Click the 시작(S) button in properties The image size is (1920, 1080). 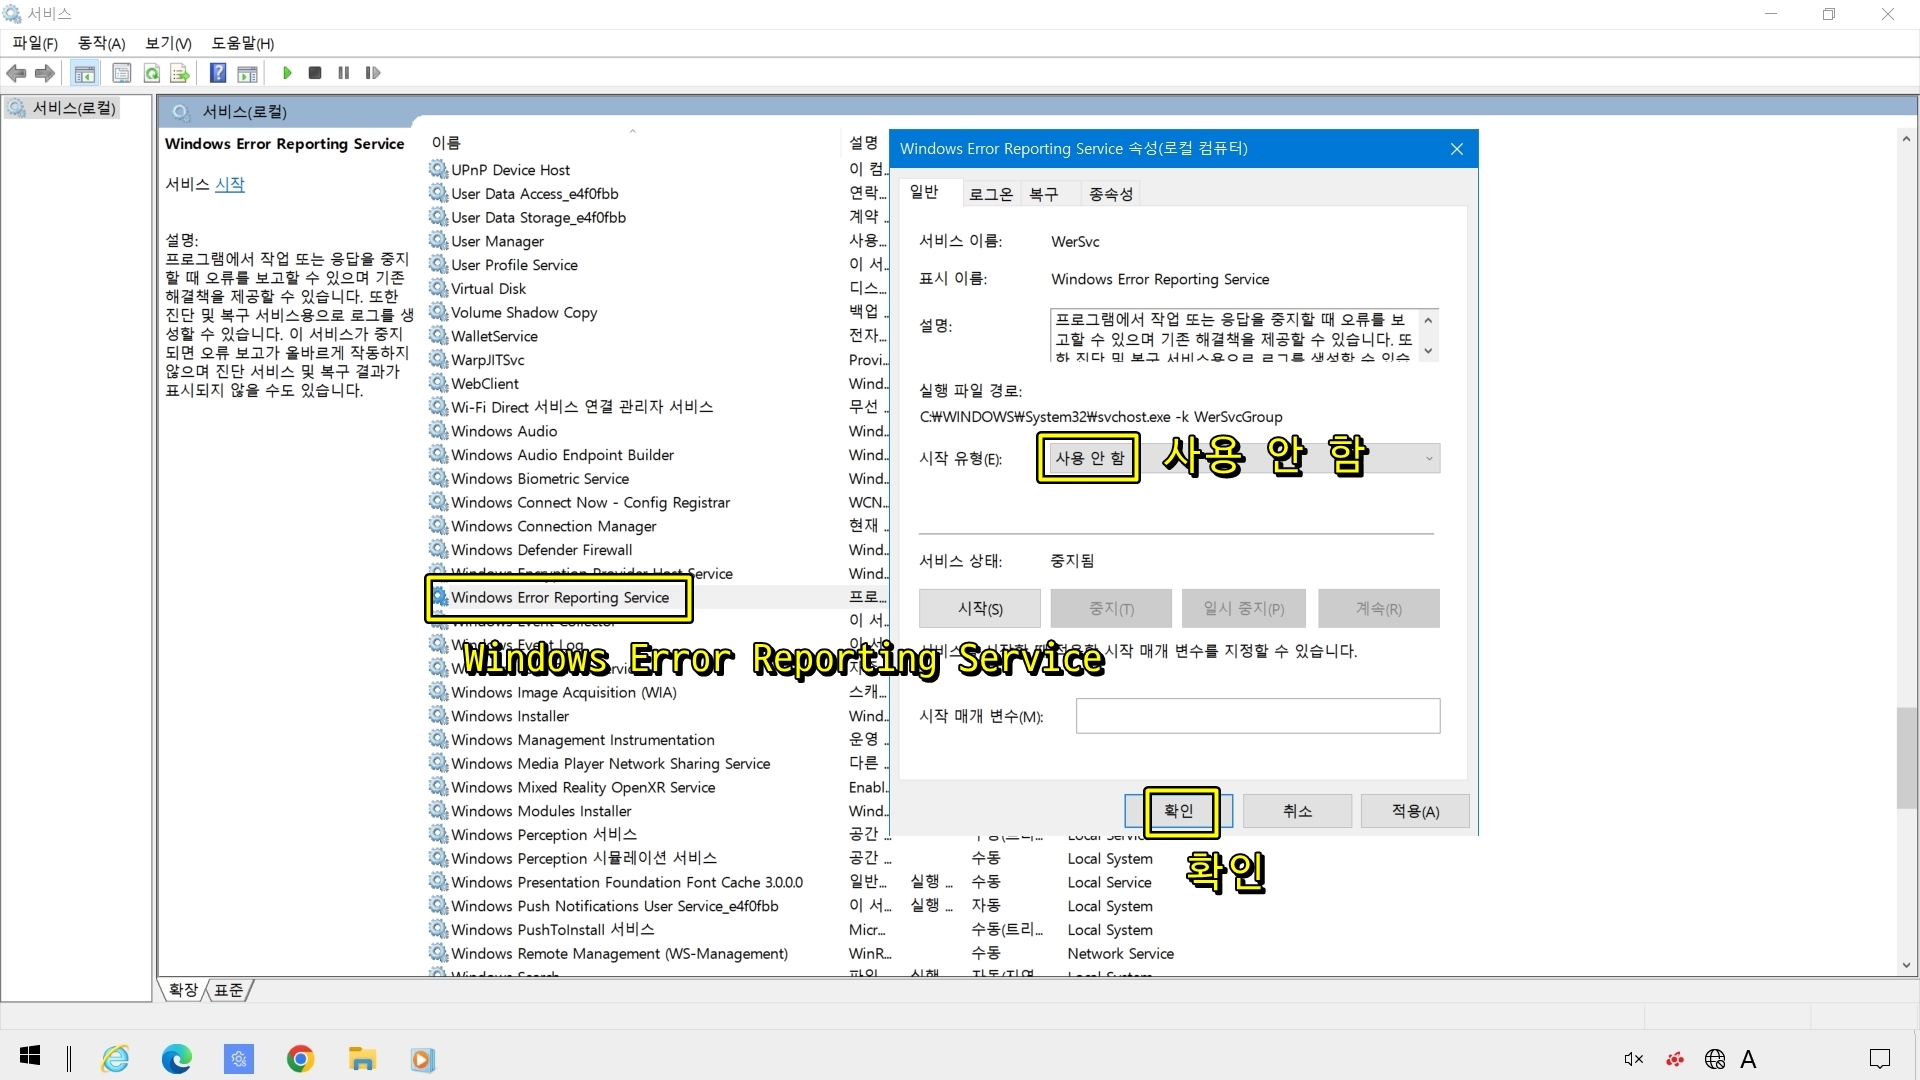(980, 608)
